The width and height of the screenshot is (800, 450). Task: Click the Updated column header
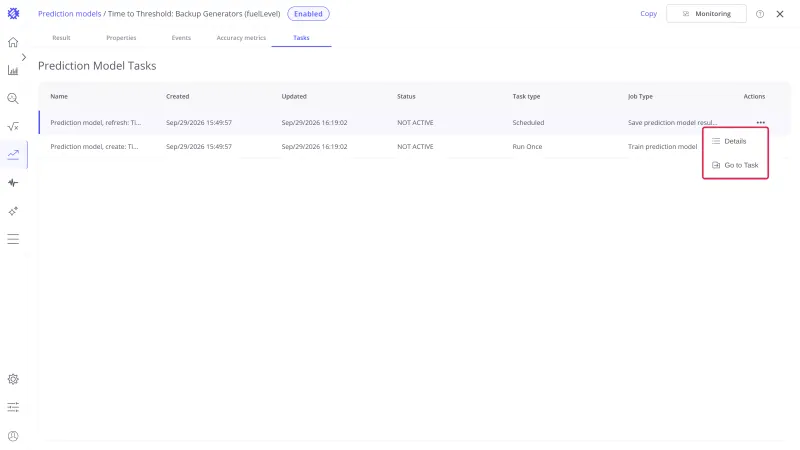point(294,96)
